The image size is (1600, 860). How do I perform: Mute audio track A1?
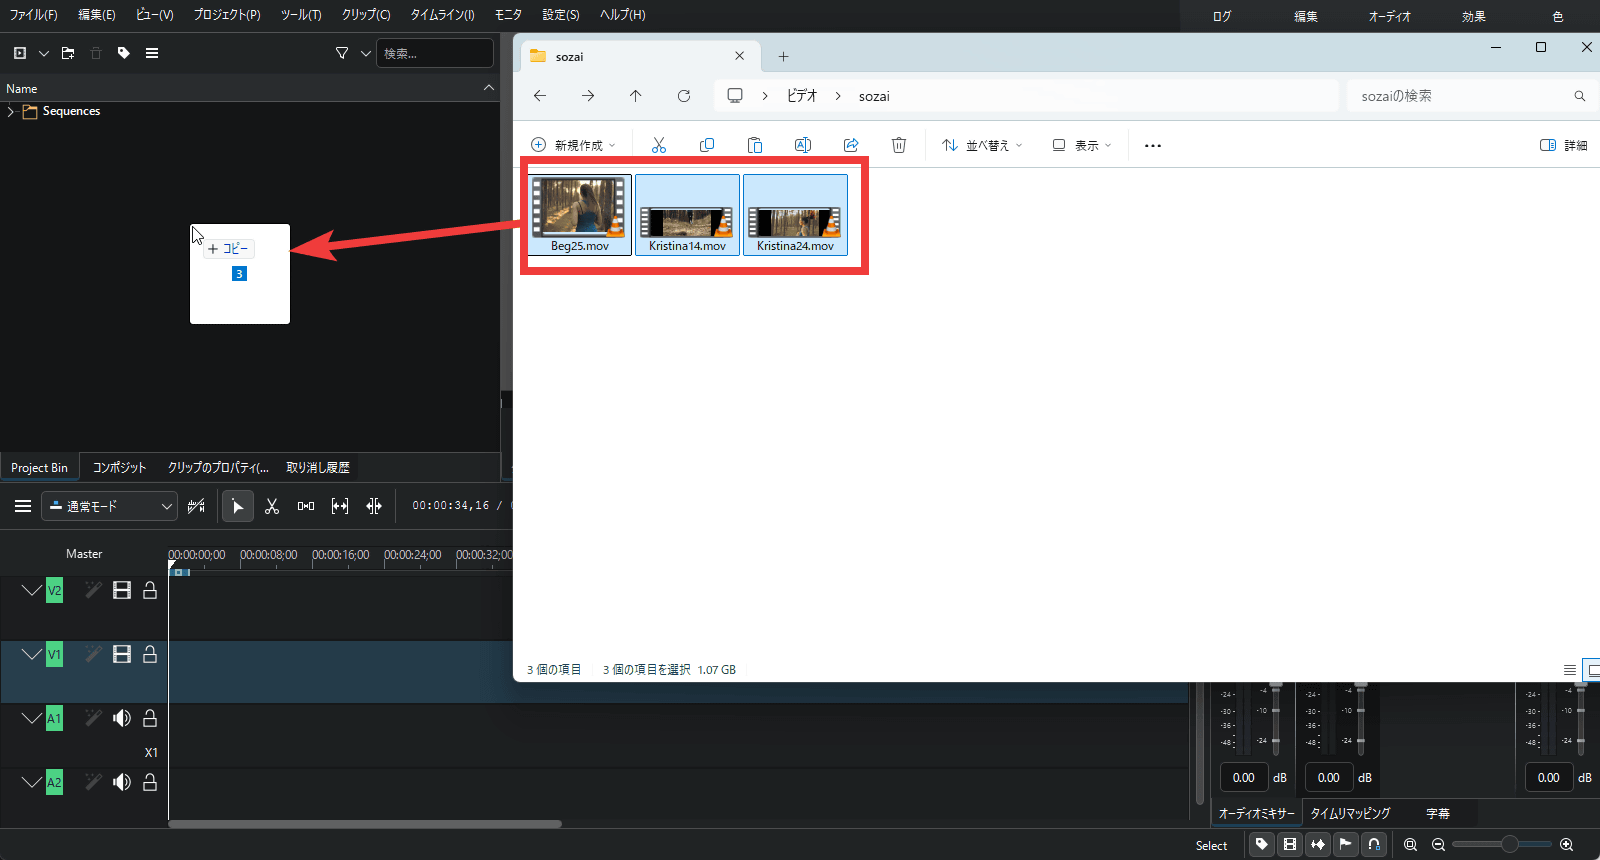(122, 718)
